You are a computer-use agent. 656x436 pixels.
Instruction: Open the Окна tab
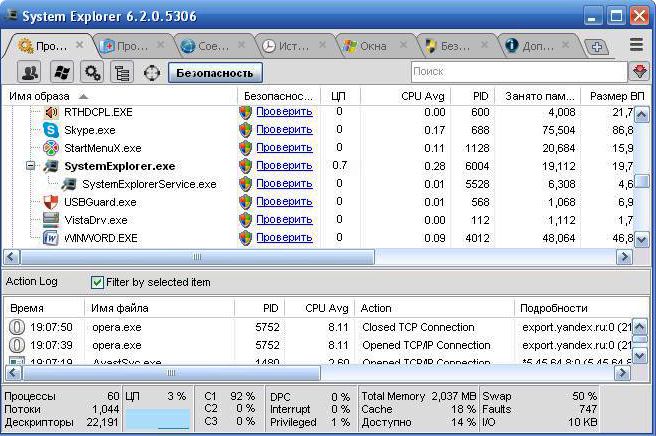(373, 46)
